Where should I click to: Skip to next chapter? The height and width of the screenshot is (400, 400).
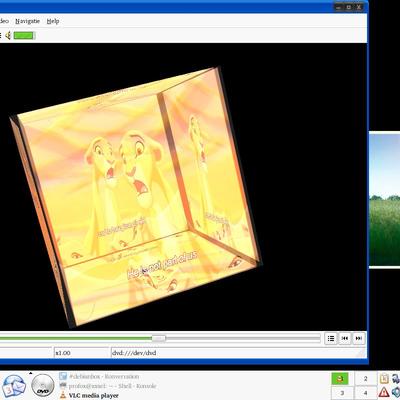[x=359, y=338]
